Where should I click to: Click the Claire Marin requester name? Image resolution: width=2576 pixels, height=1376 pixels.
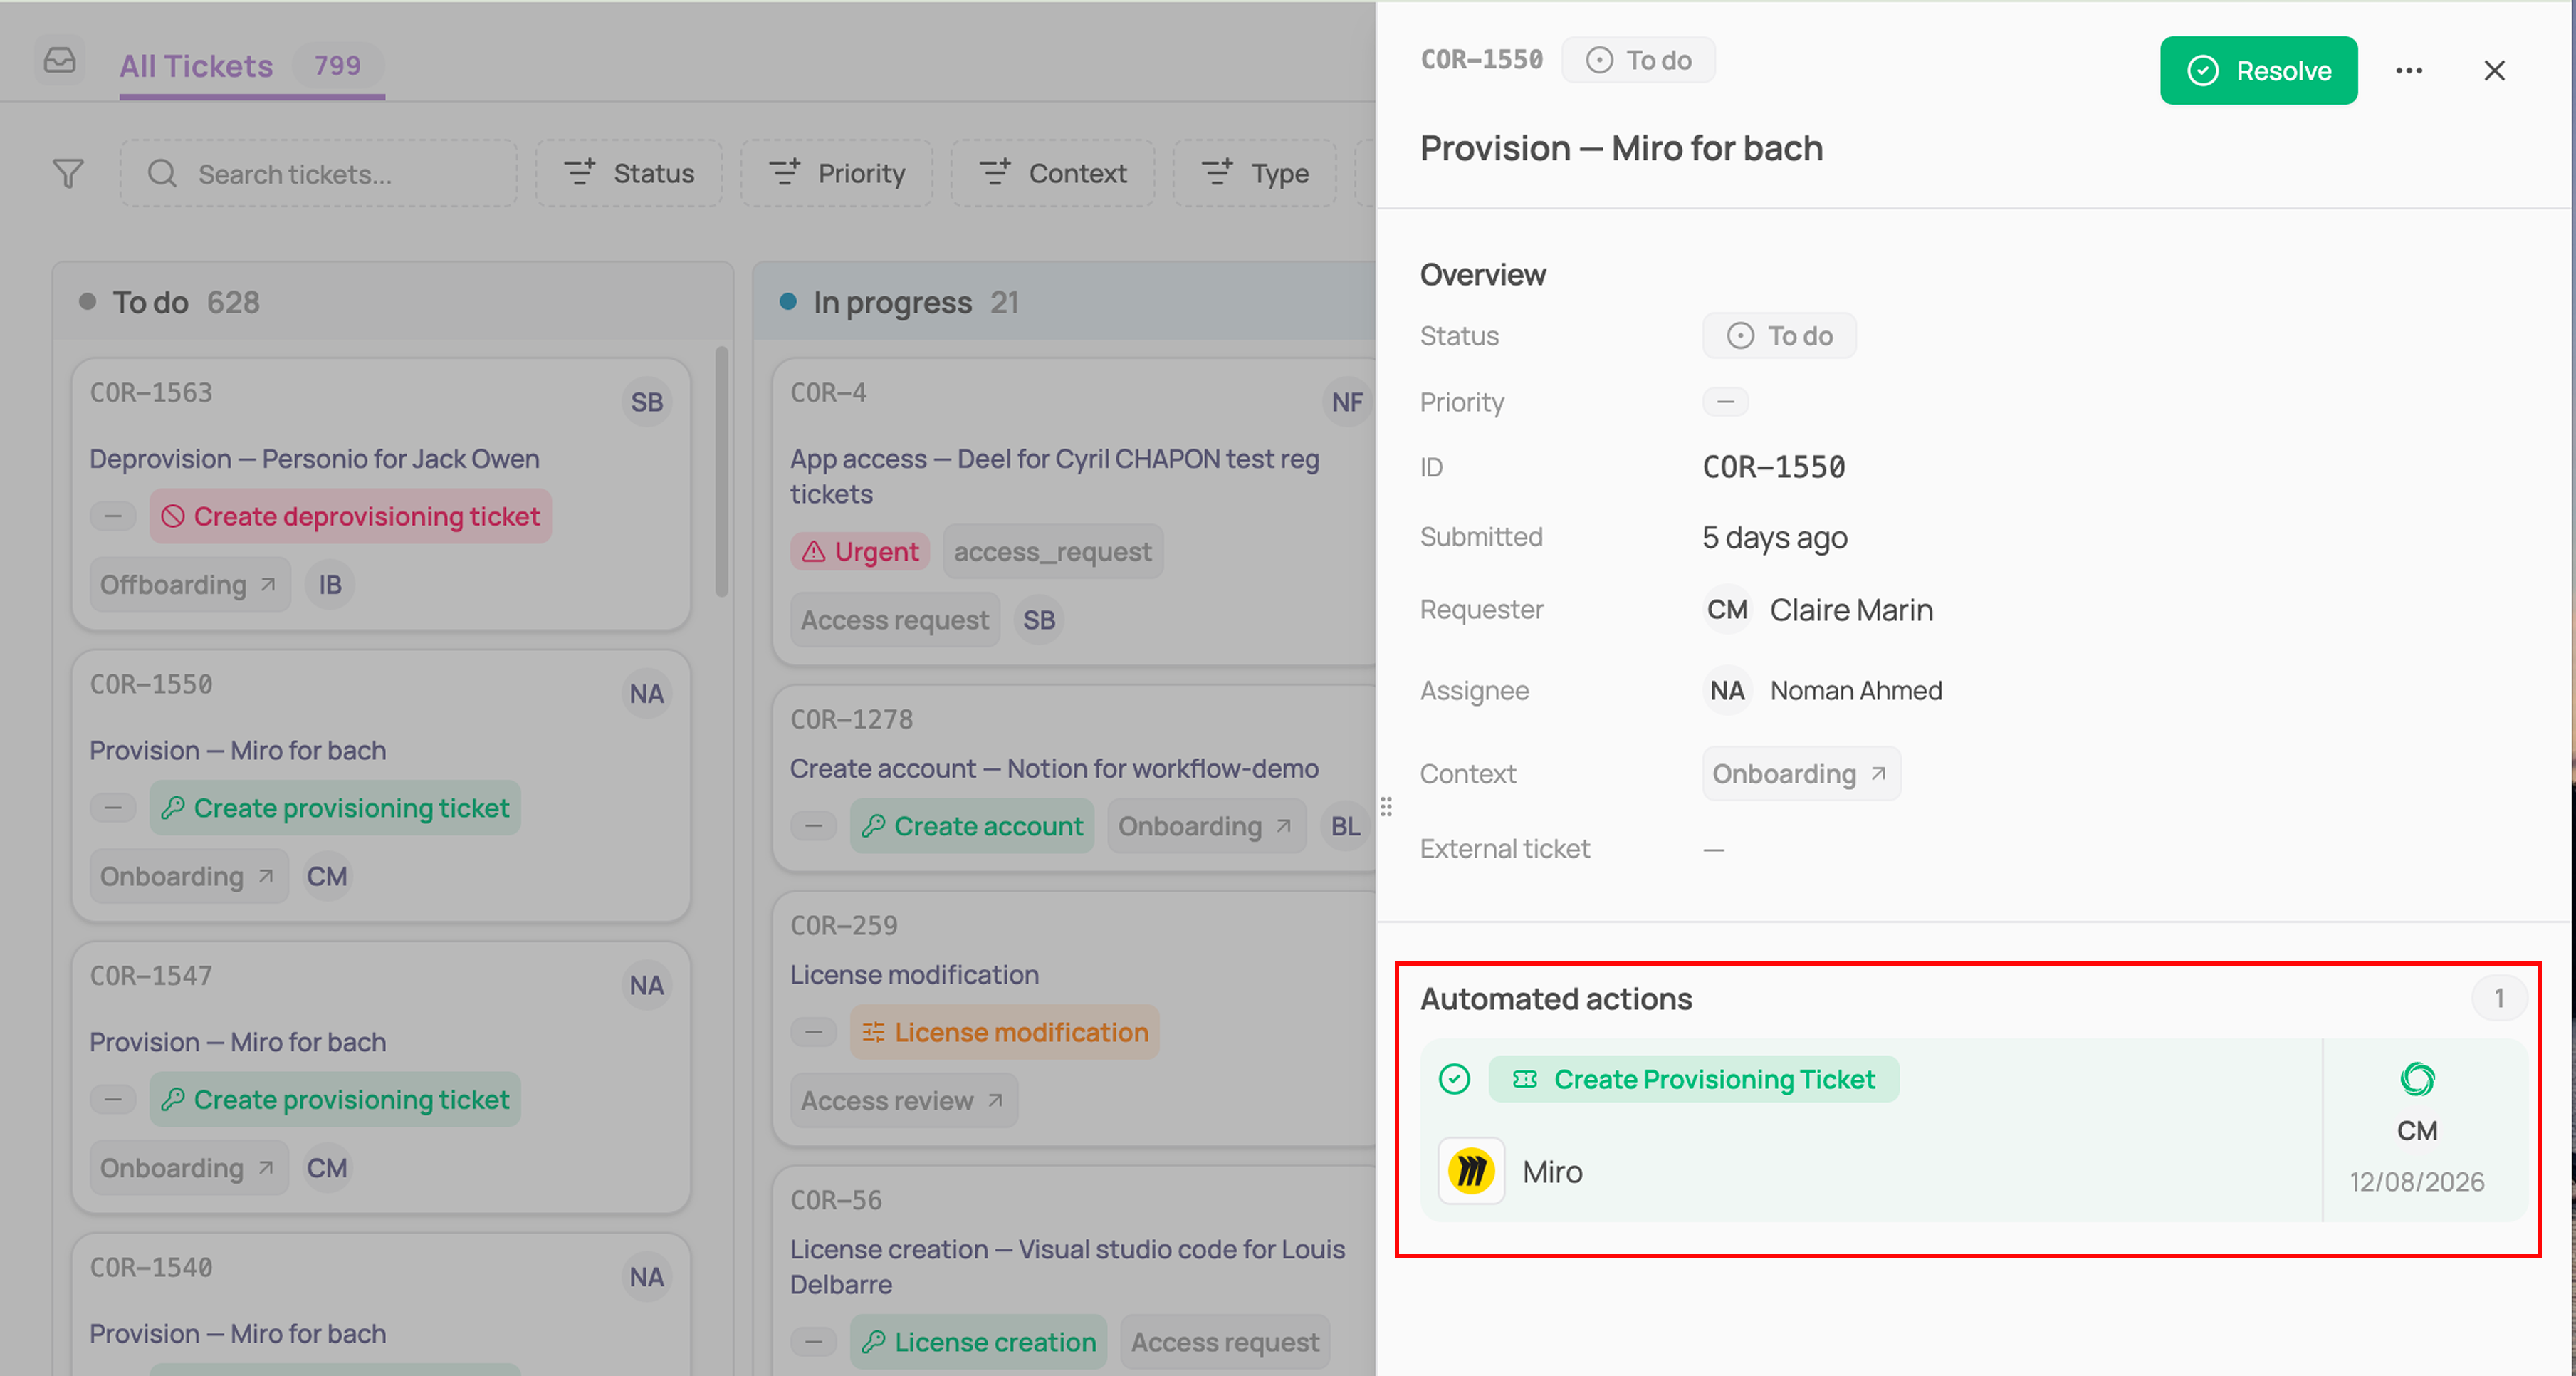[x=1851, y=610]
